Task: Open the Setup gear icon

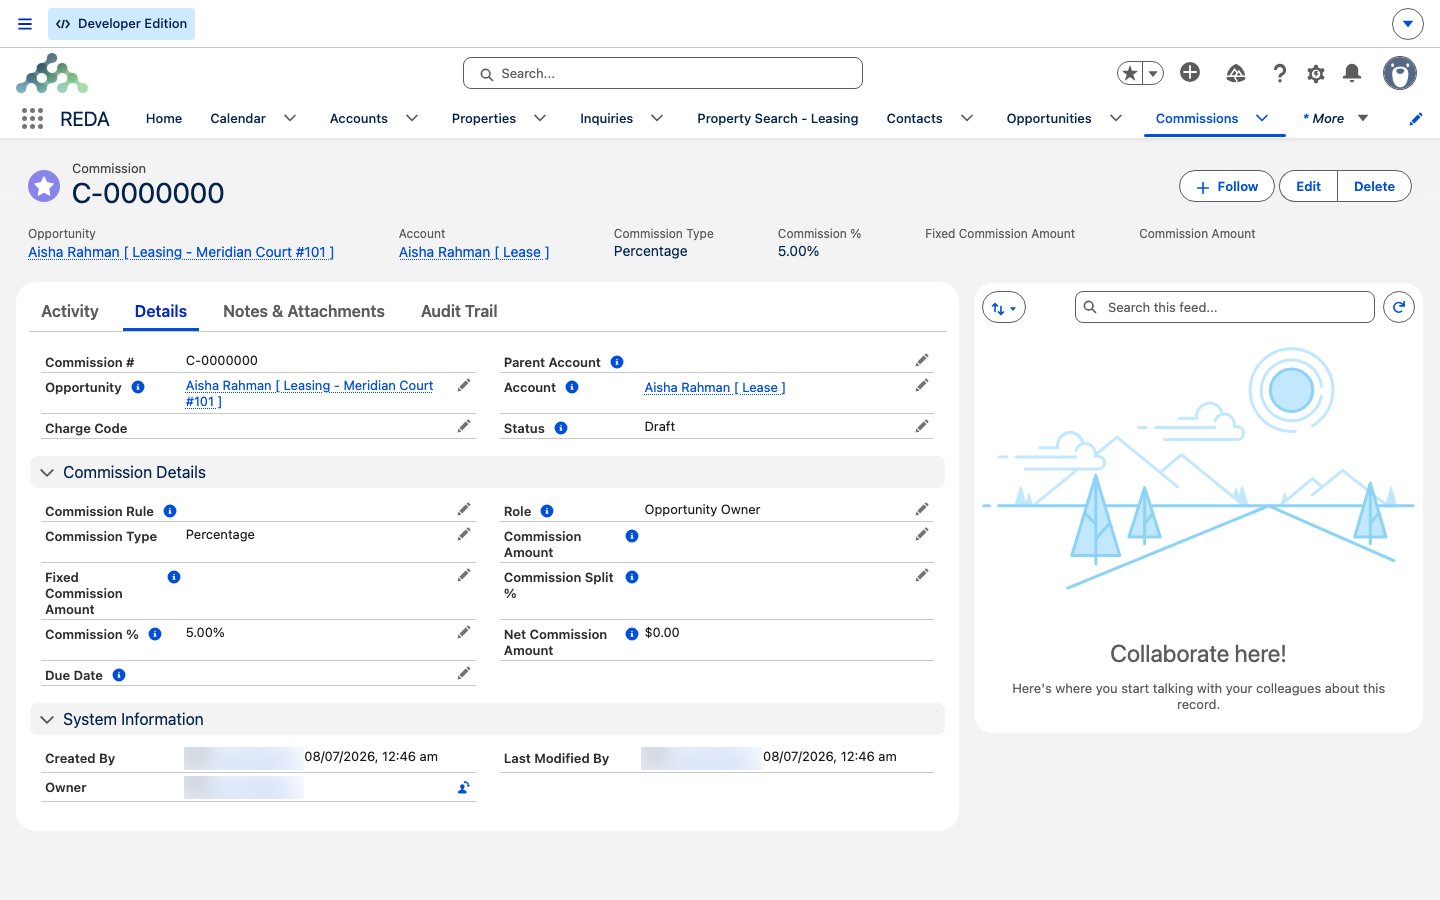Action: tap(1316, 73)
